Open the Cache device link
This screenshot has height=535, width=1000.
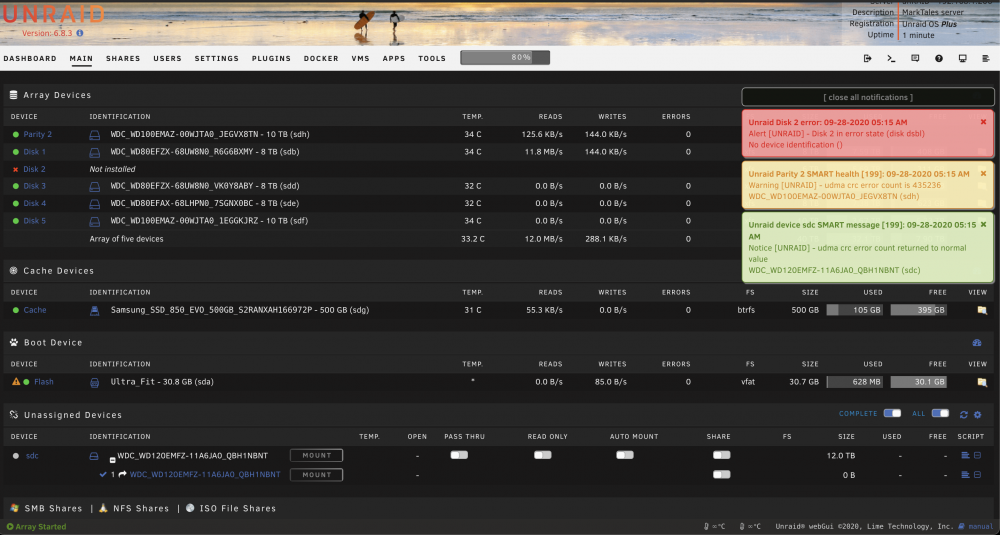click(35, 310)
